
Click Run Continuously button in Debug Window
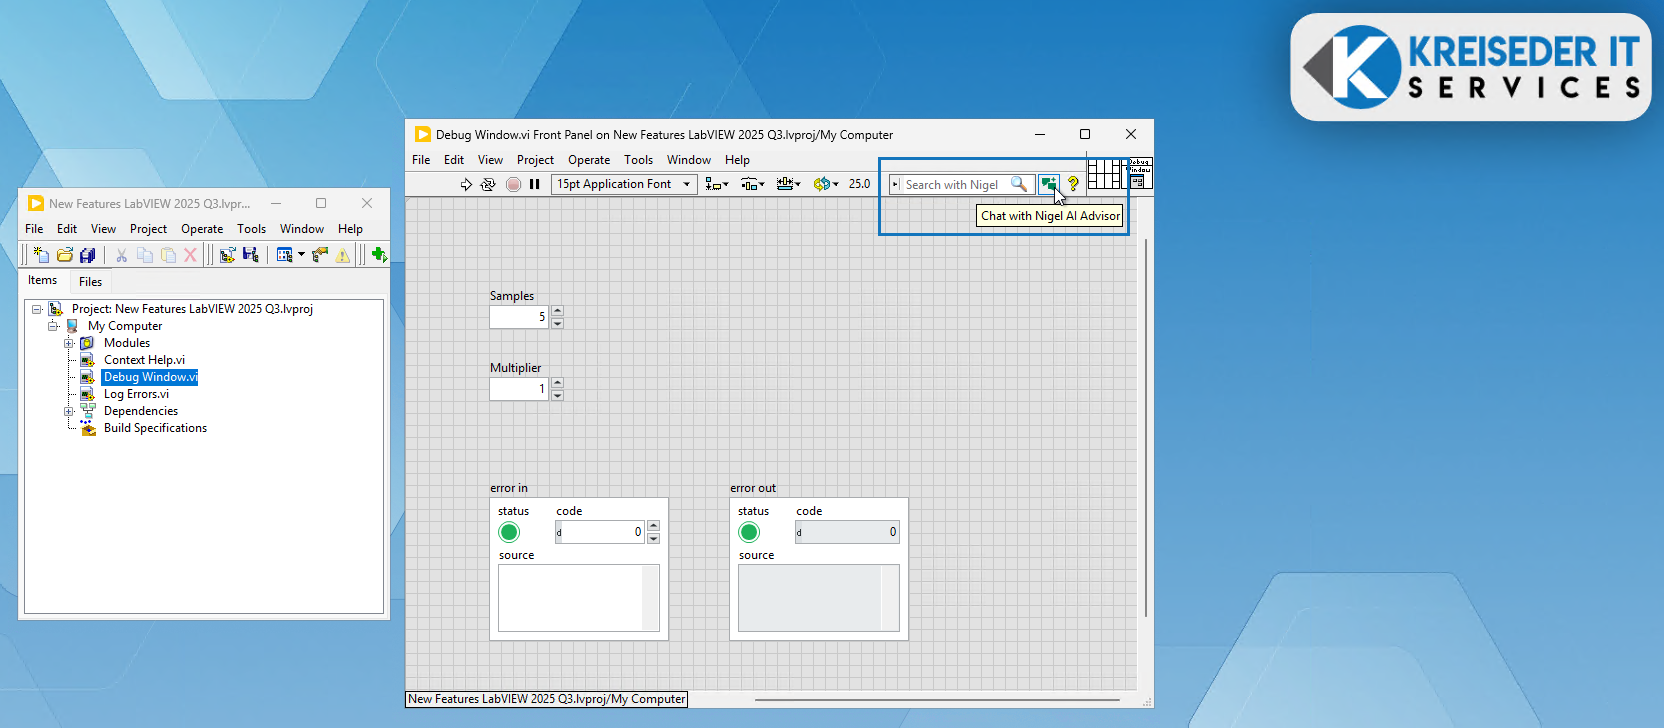click(x=488, y=184)
